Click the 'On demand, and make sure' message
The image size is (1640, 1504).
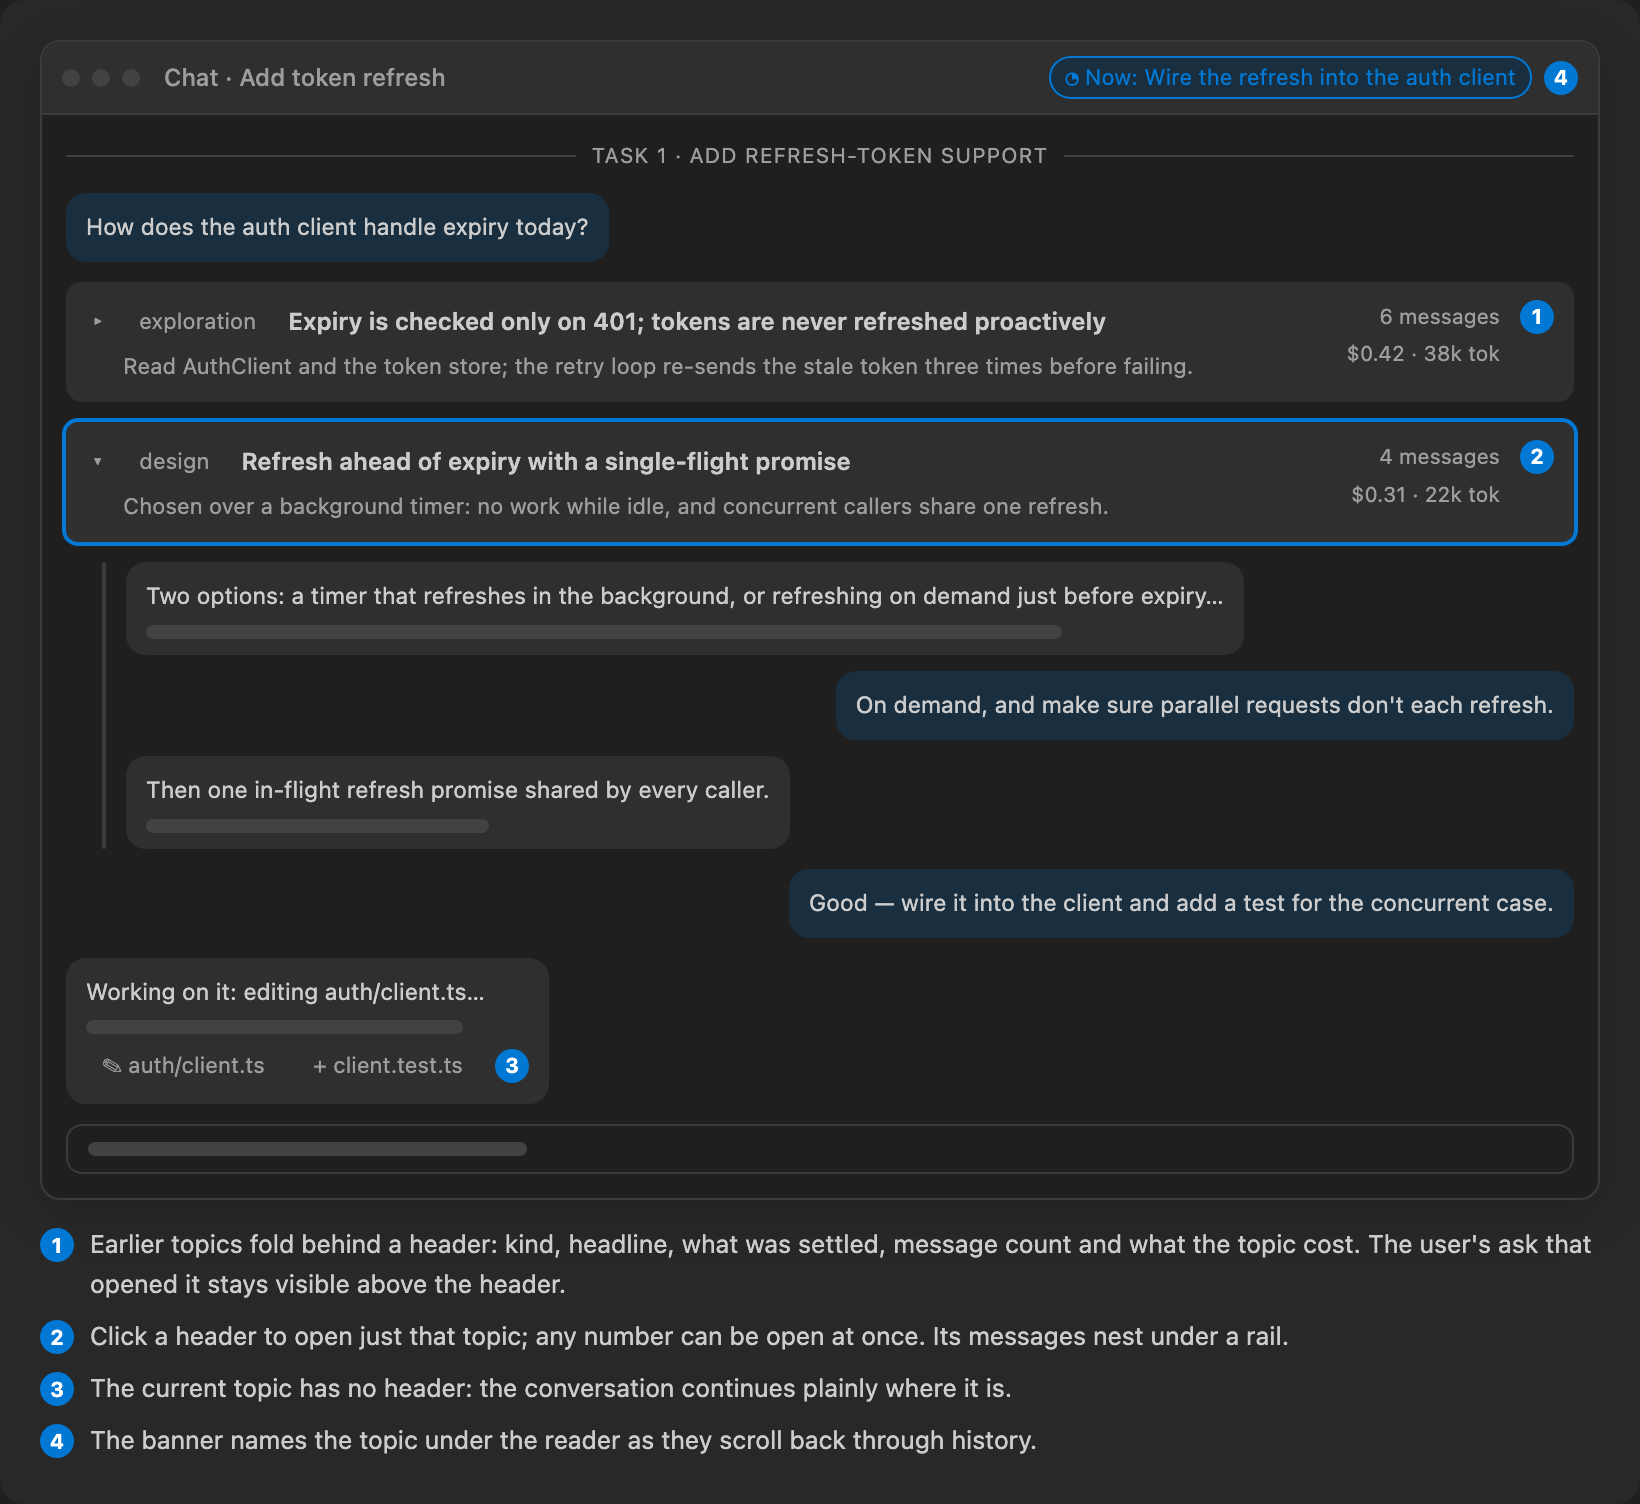tap(1205, 705)
